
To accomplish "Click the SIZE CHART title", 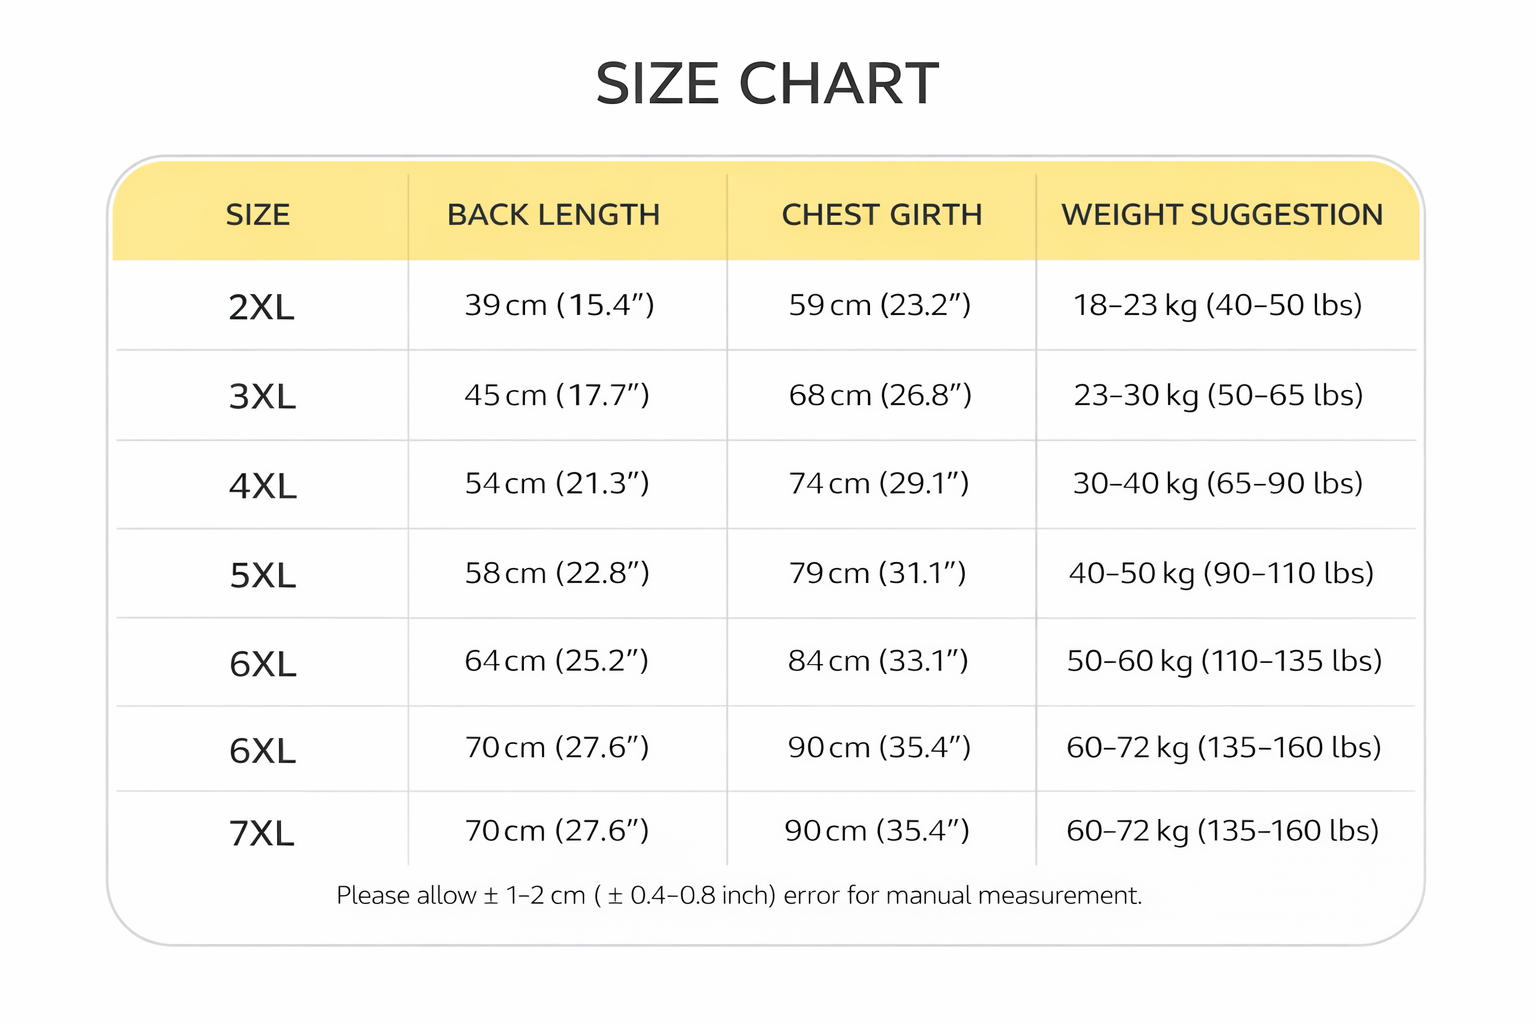I will (767, 83).
